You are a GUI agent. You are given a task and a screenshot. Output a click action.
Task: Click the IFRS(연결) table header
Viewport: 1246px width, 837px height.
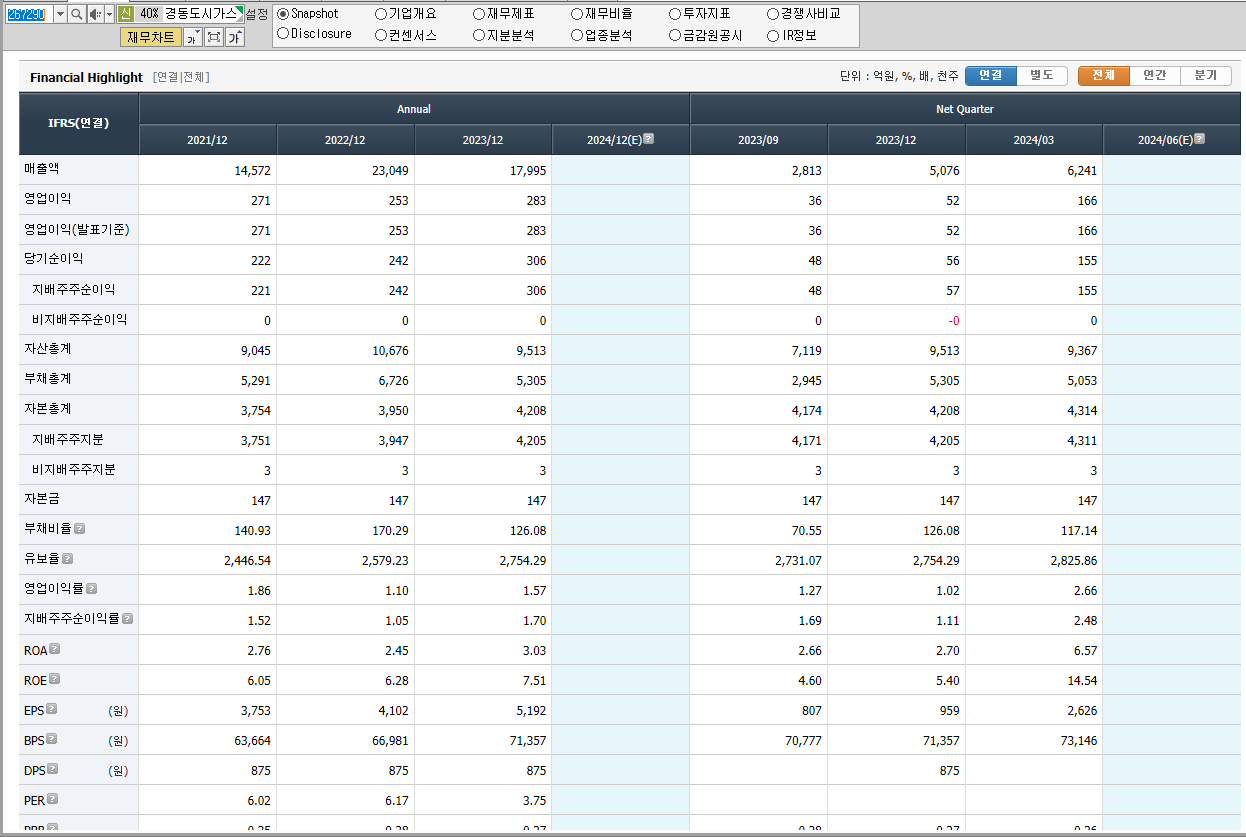[x=79, y=123]
